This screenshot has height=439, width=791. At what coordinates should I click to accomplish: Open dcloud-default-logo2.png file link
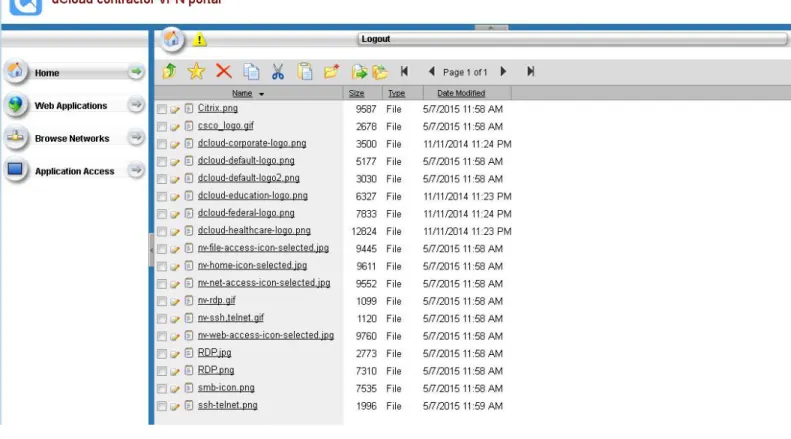coord(249,178)
